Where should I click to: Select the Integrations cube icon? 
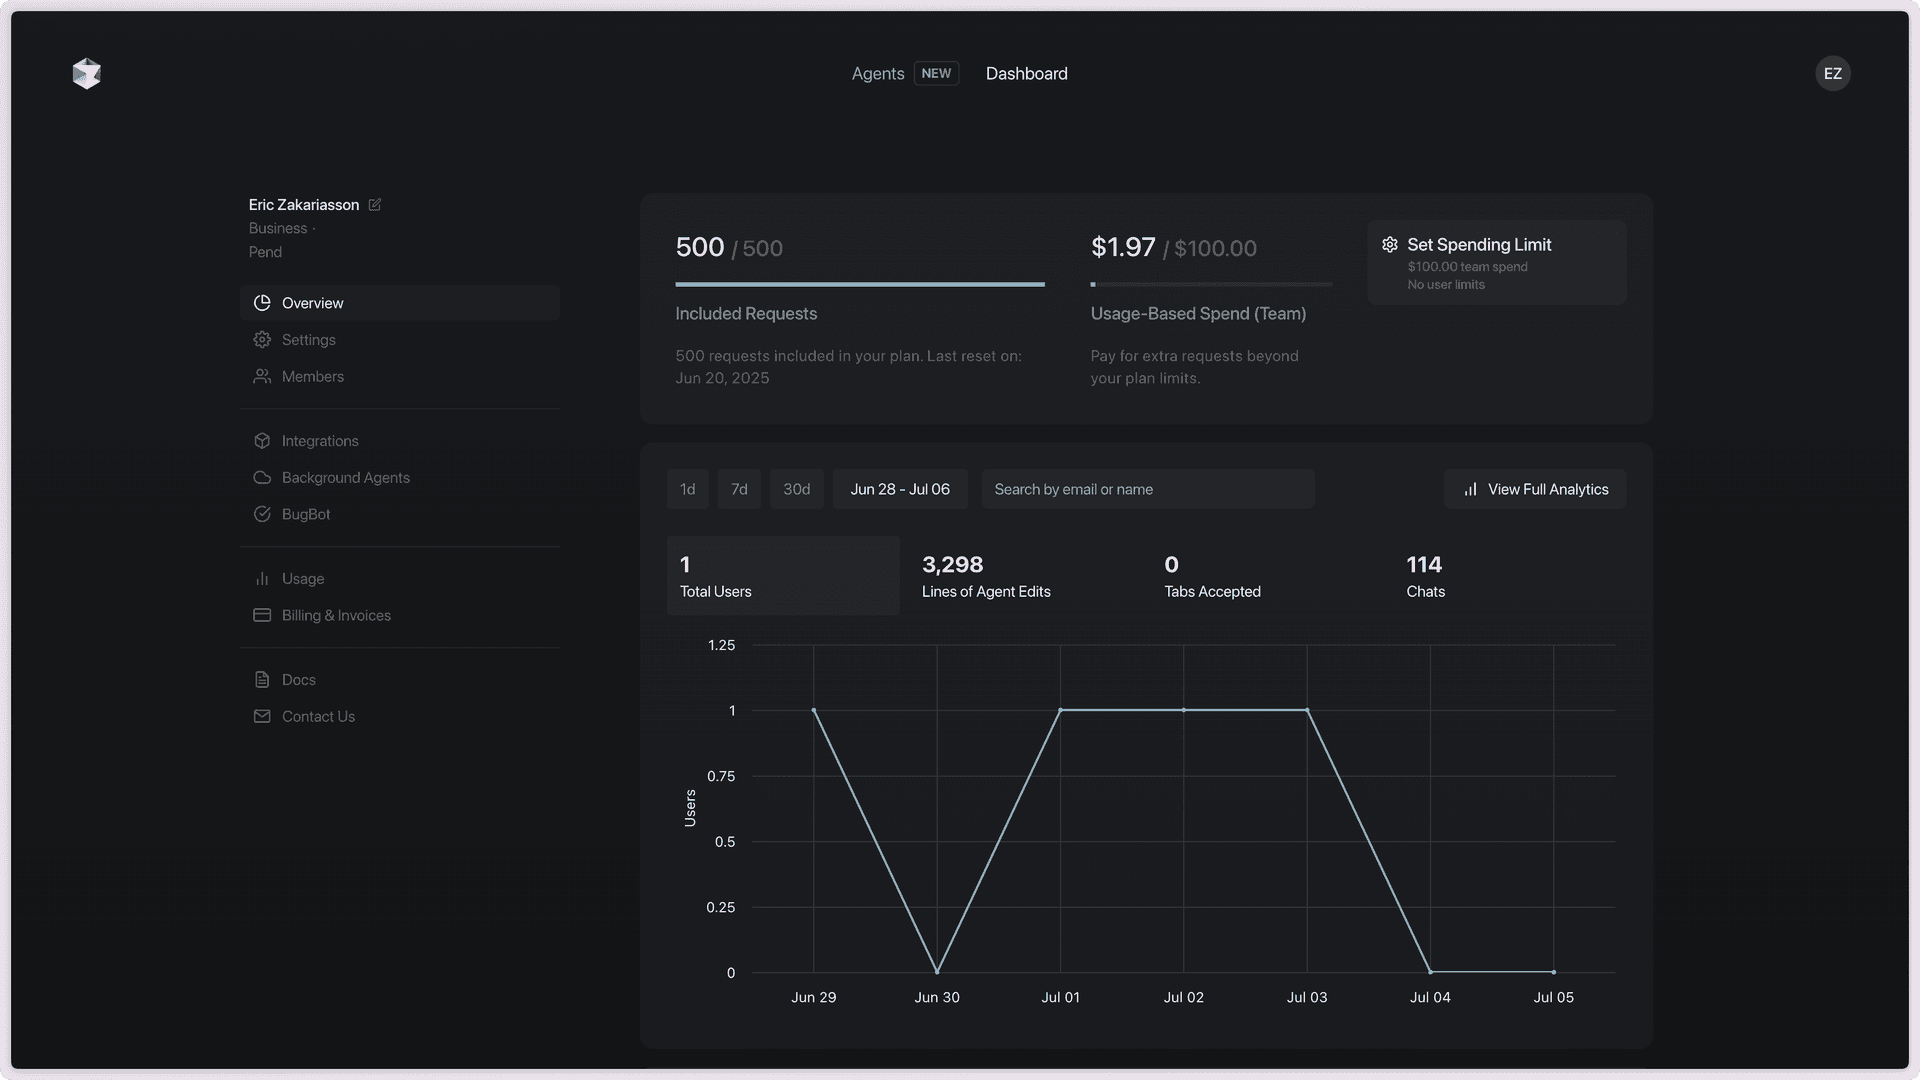click(x=262, y=440)
